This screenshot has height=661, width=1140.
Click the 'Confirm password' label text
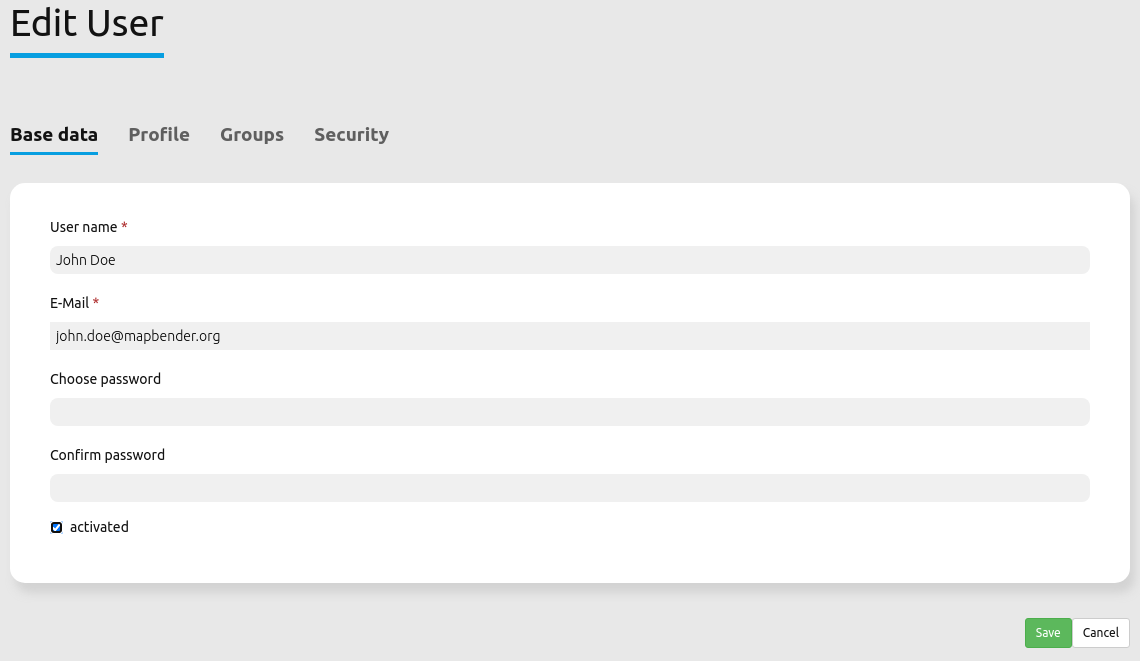(x=107, y=455)
